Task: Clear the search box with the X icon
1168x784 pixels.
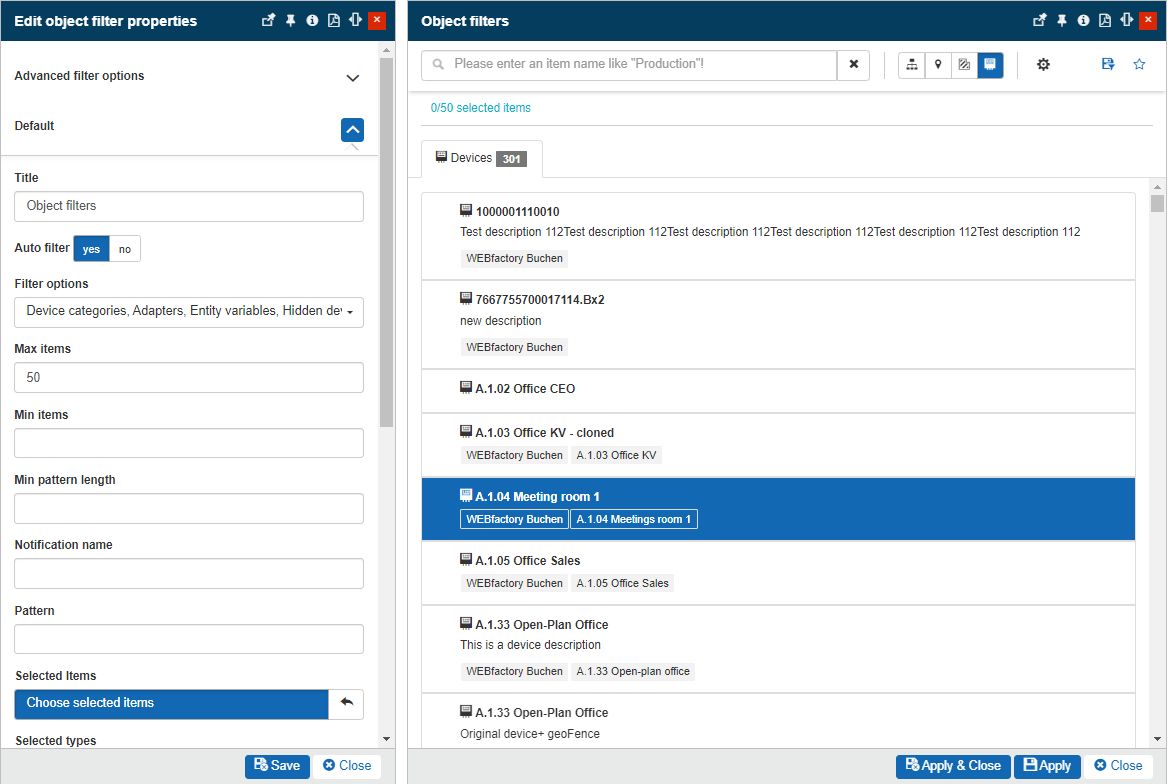Action: click(x=853, y=65)
